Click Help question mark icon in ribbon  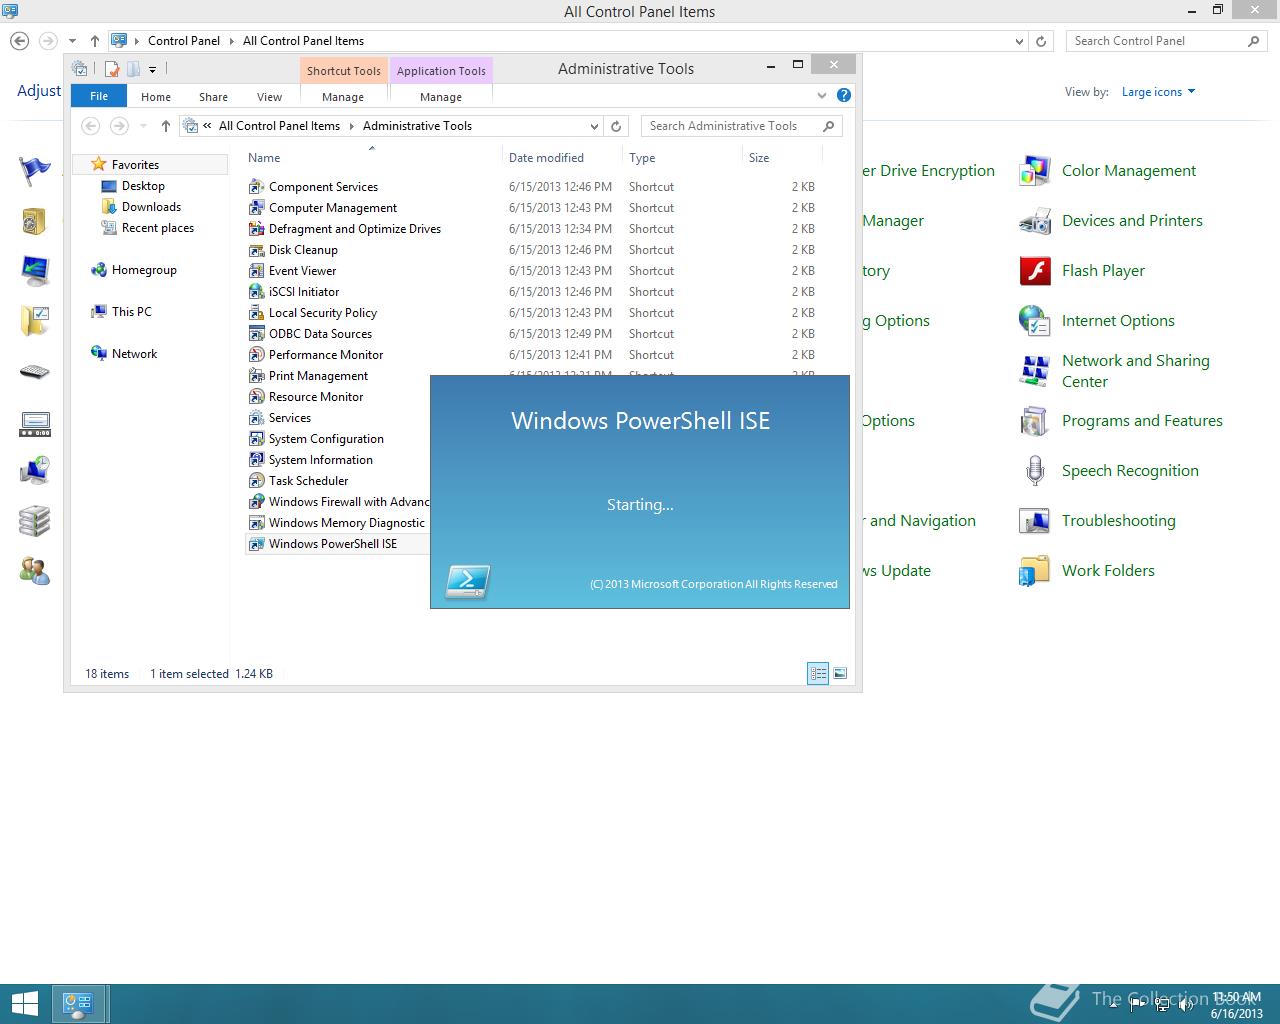point(844,96)
